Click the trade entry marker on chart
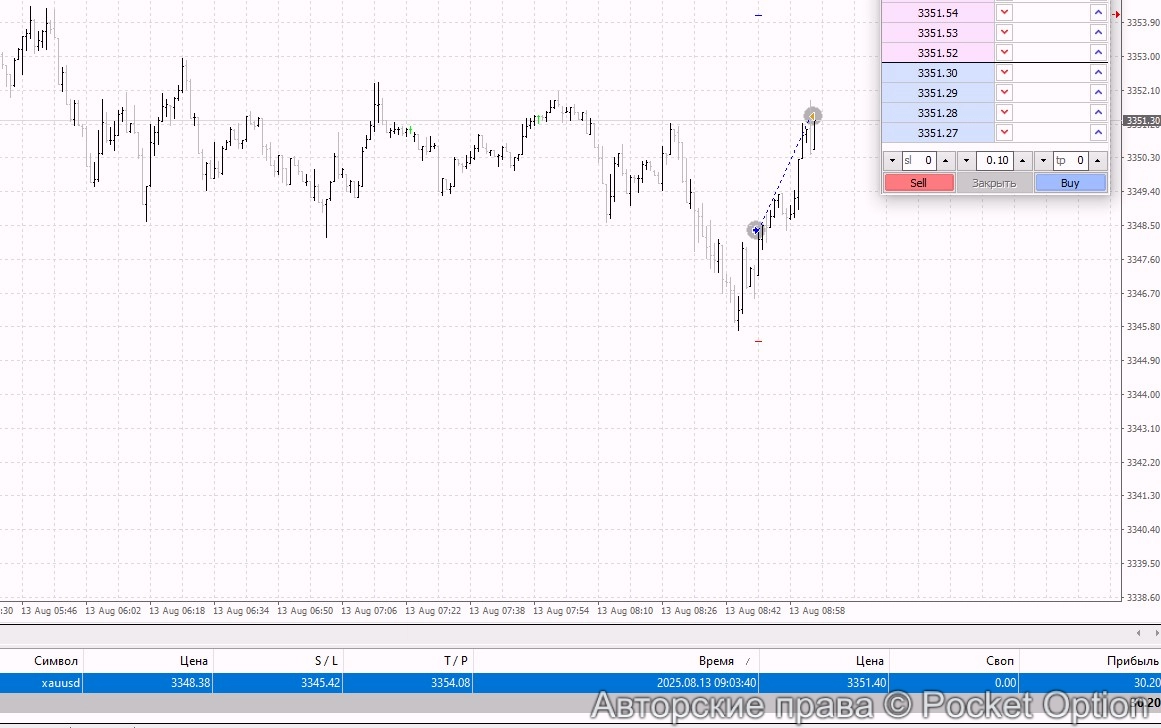 click(x=756, y=230)
